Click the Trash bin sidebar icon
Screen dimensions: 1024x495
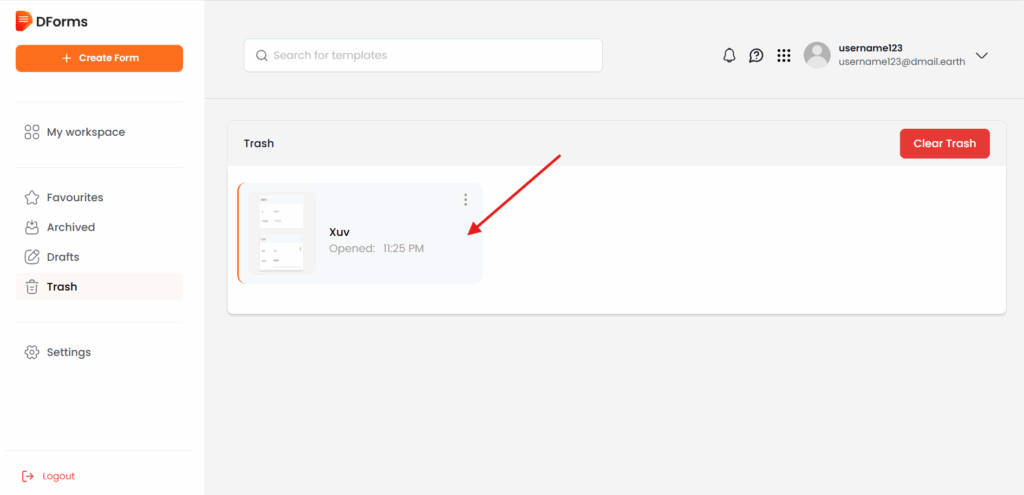point(32,287)
